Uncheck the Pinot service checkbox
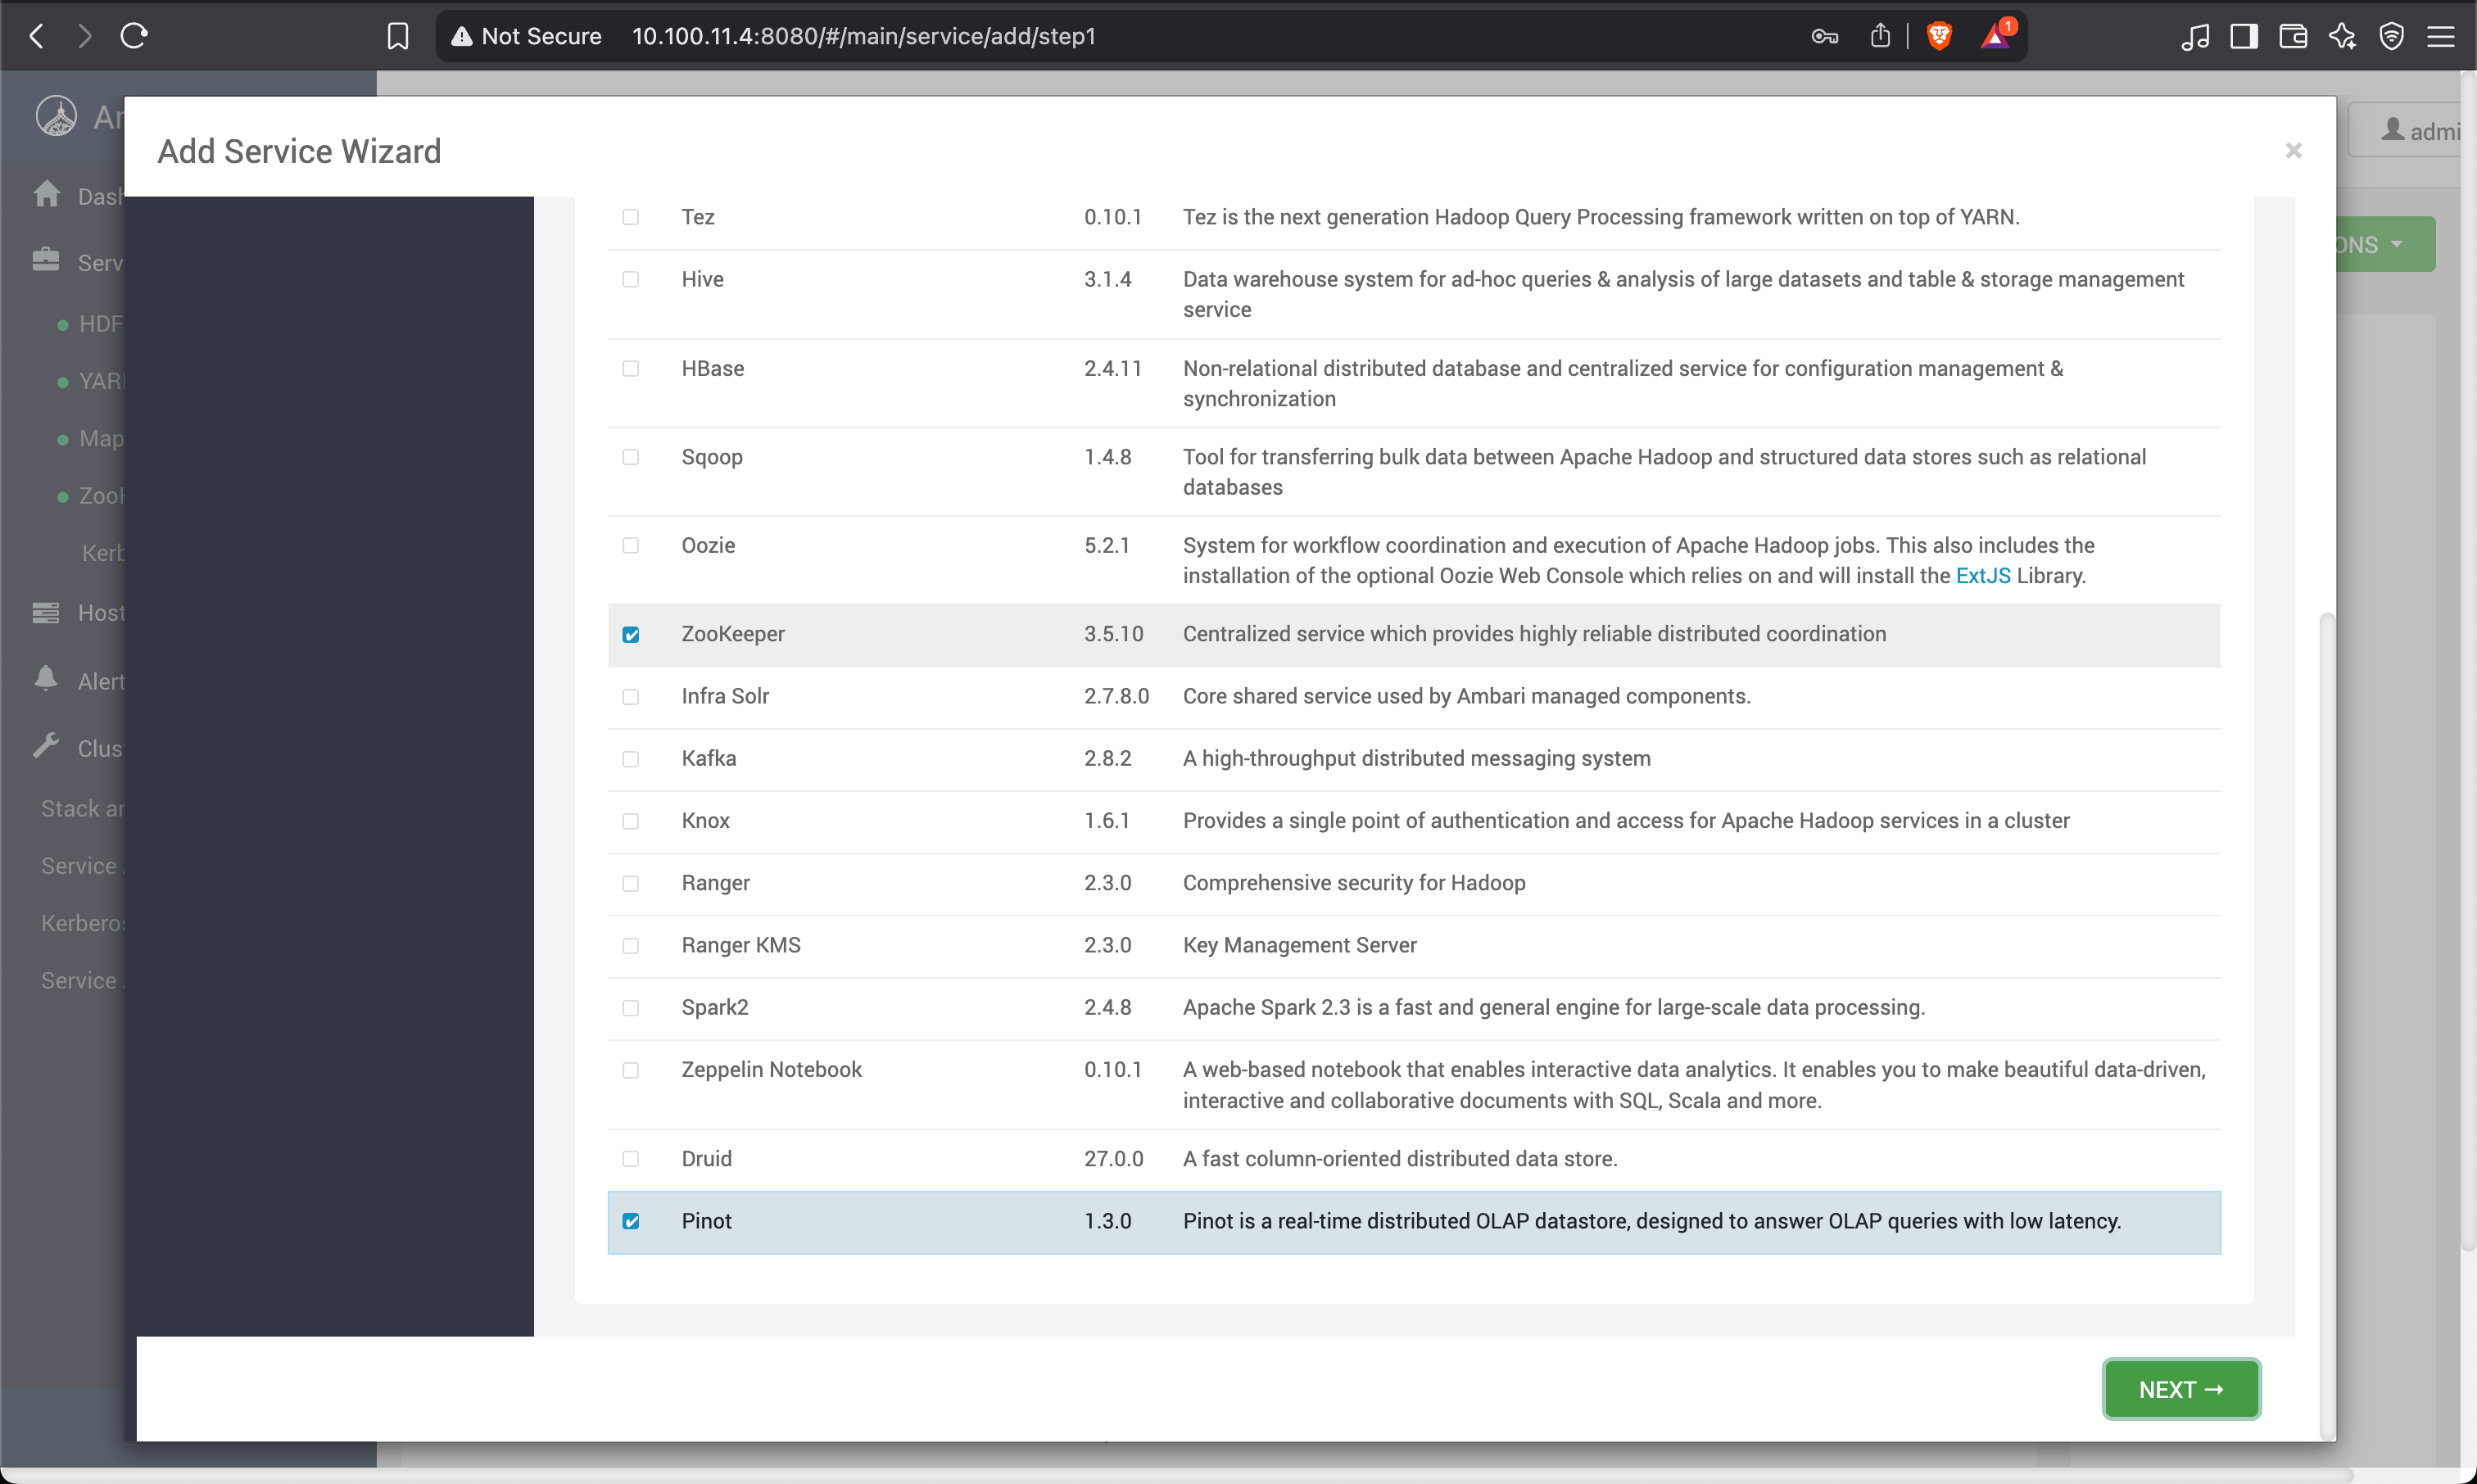Screen dimensions: 2477x1484 tap(631, 1221)
